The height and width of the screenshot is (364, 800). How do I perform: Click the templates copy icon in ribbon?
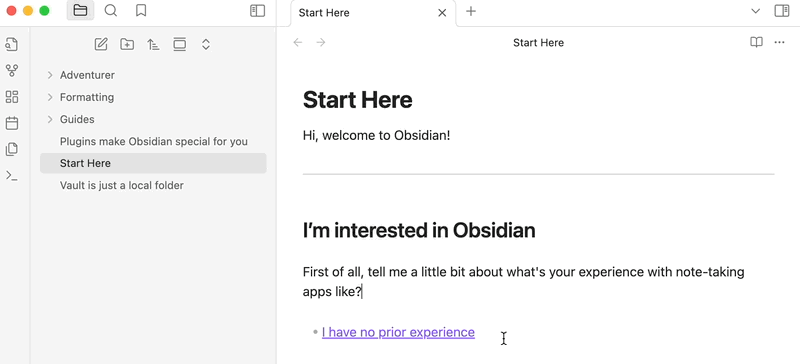pos(12,149)
